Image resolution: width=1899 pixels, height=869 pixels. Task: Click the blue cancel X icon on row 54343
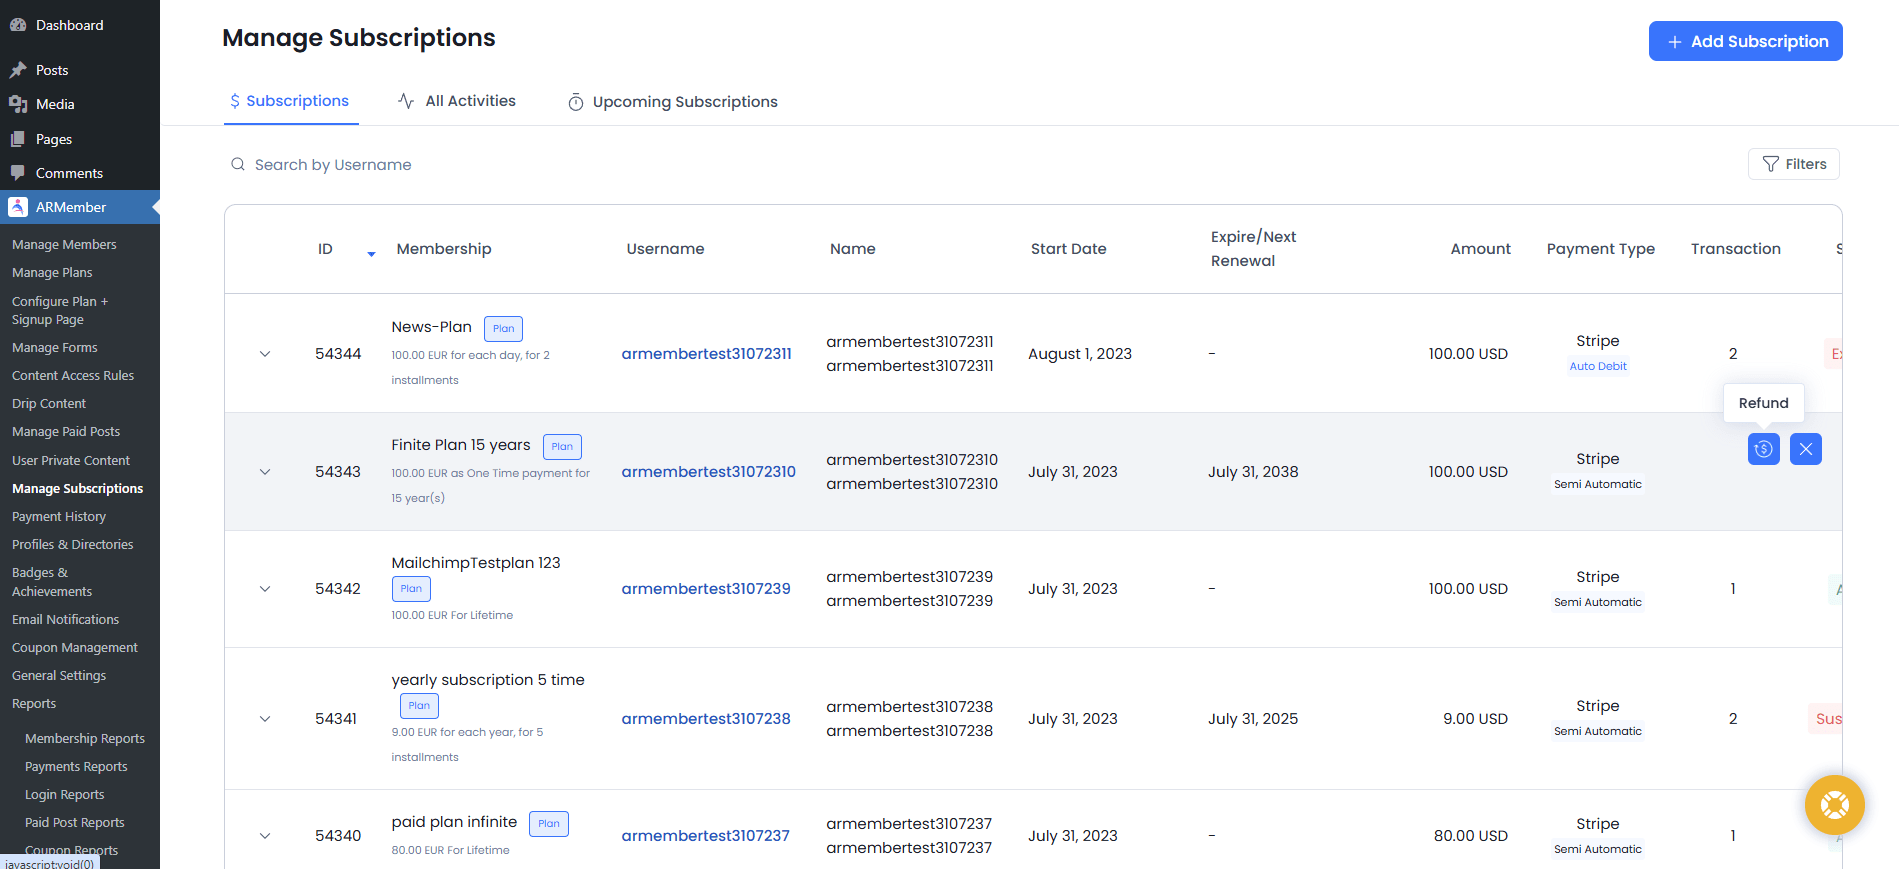click(x=1805, y=449)
